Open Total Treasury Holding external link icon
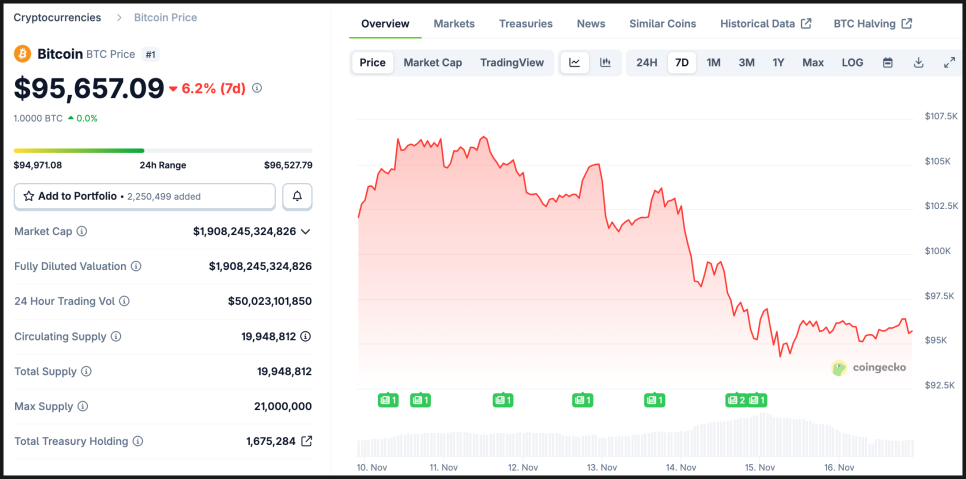This screenshot has height=479, width=966. 307,441
